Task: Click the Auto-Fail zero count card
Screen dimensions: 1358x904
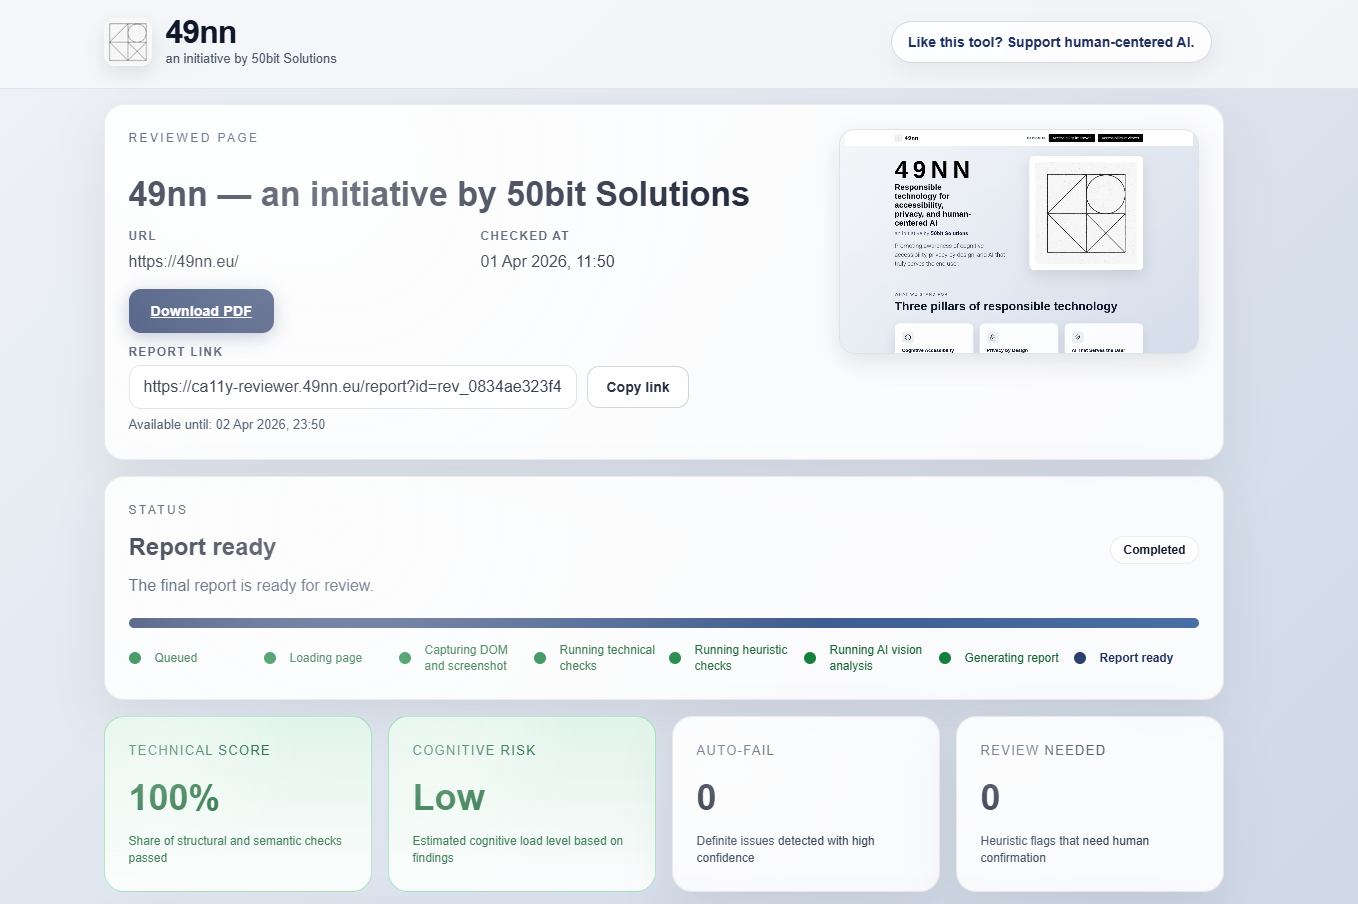Action: point(806,803)
